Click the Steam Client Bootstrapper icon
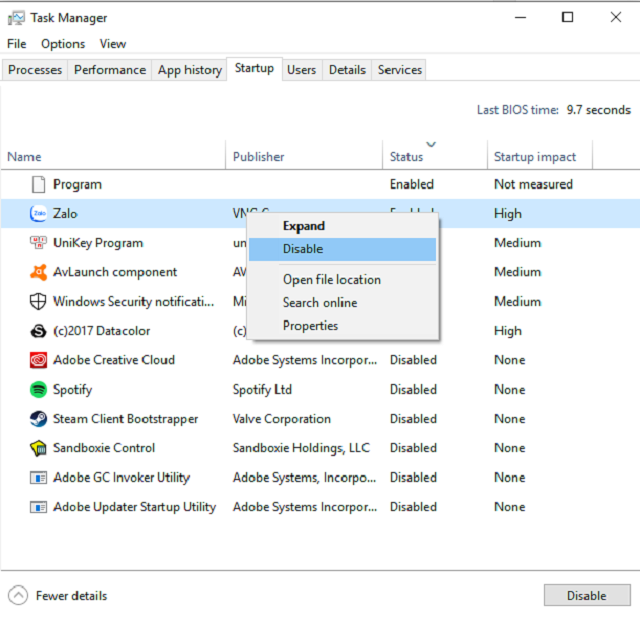 [x=38, y=419]
